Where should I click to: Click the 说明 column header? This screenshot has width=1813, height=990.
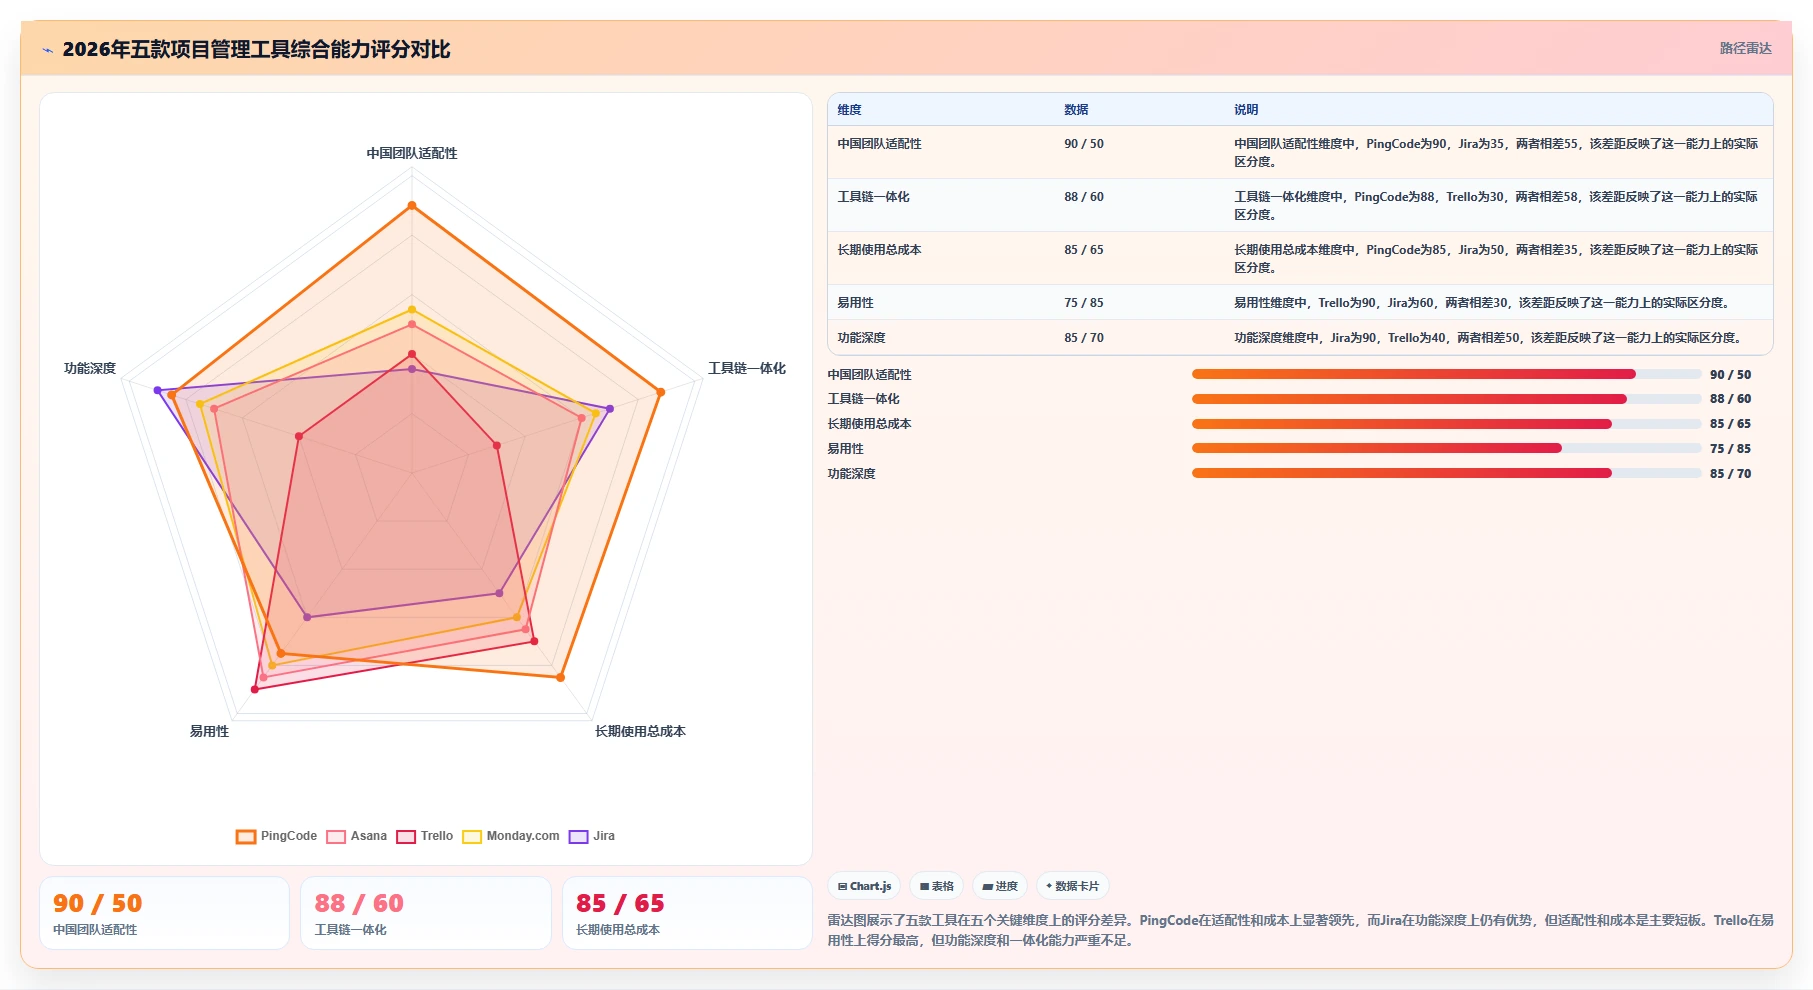1246,110
